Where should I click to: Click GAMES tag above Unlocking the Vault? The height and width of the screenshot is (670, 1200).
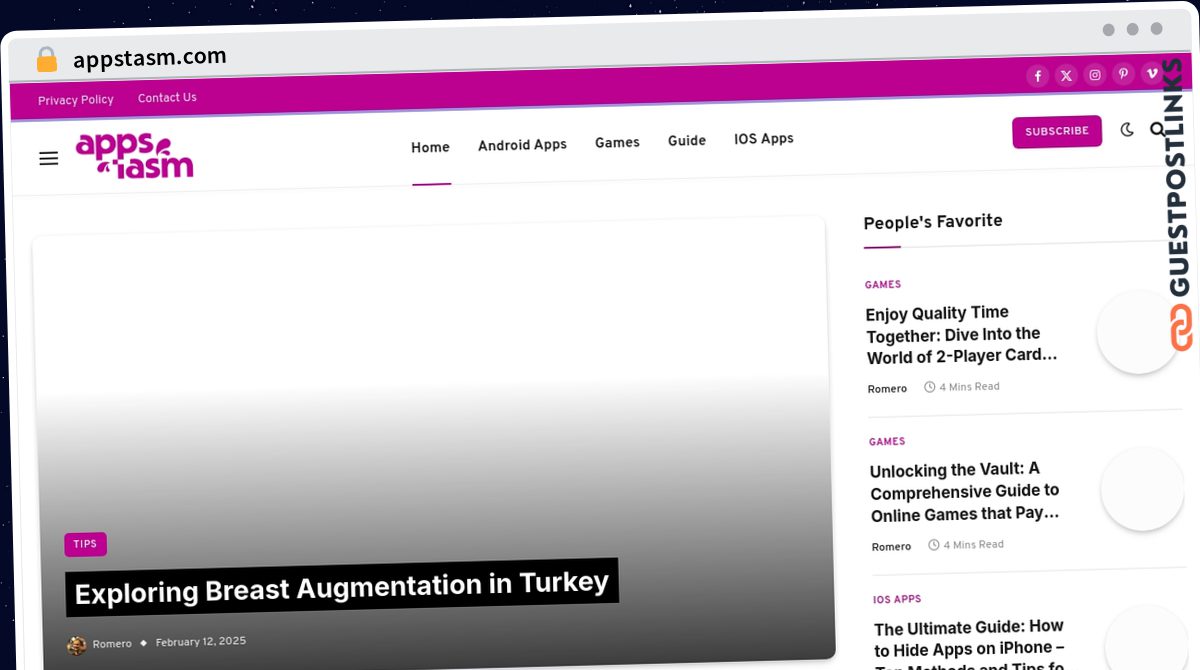(x=887, y=442)
